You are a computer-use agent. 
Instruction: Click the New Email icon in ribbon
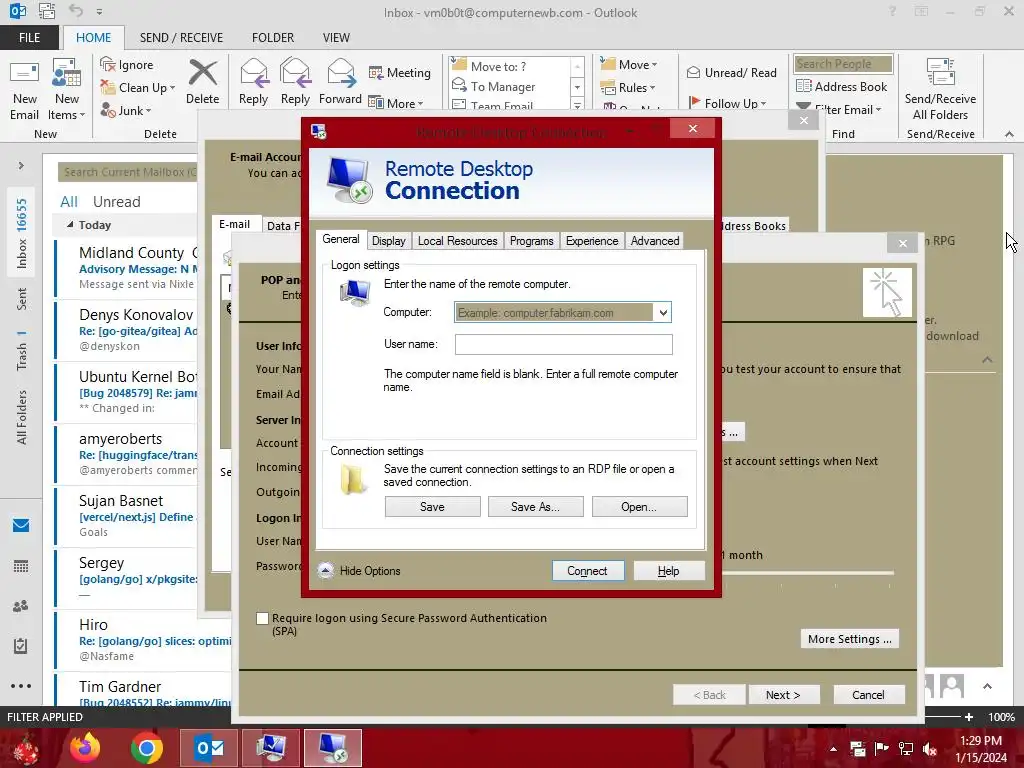(24, 89)
